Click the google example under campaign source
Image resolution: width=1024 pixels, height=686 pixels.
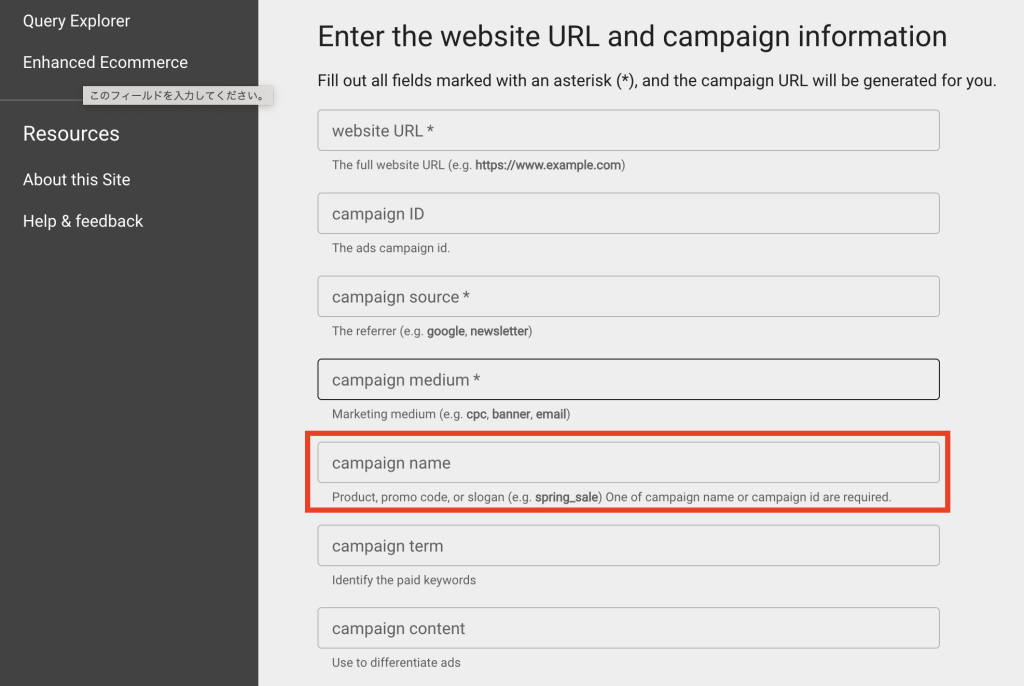tap(444, 330)
